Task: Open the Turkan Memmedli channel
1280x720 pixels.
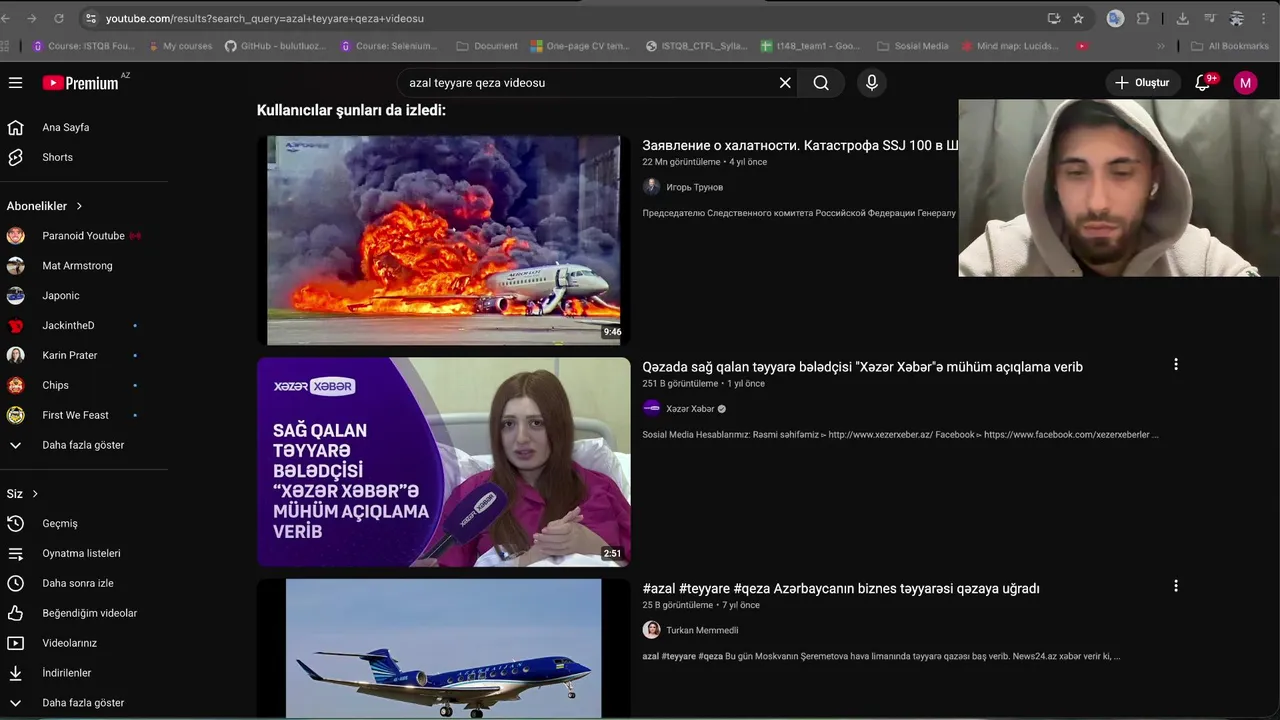Action: pyautogui.click(x=702, y=630)
